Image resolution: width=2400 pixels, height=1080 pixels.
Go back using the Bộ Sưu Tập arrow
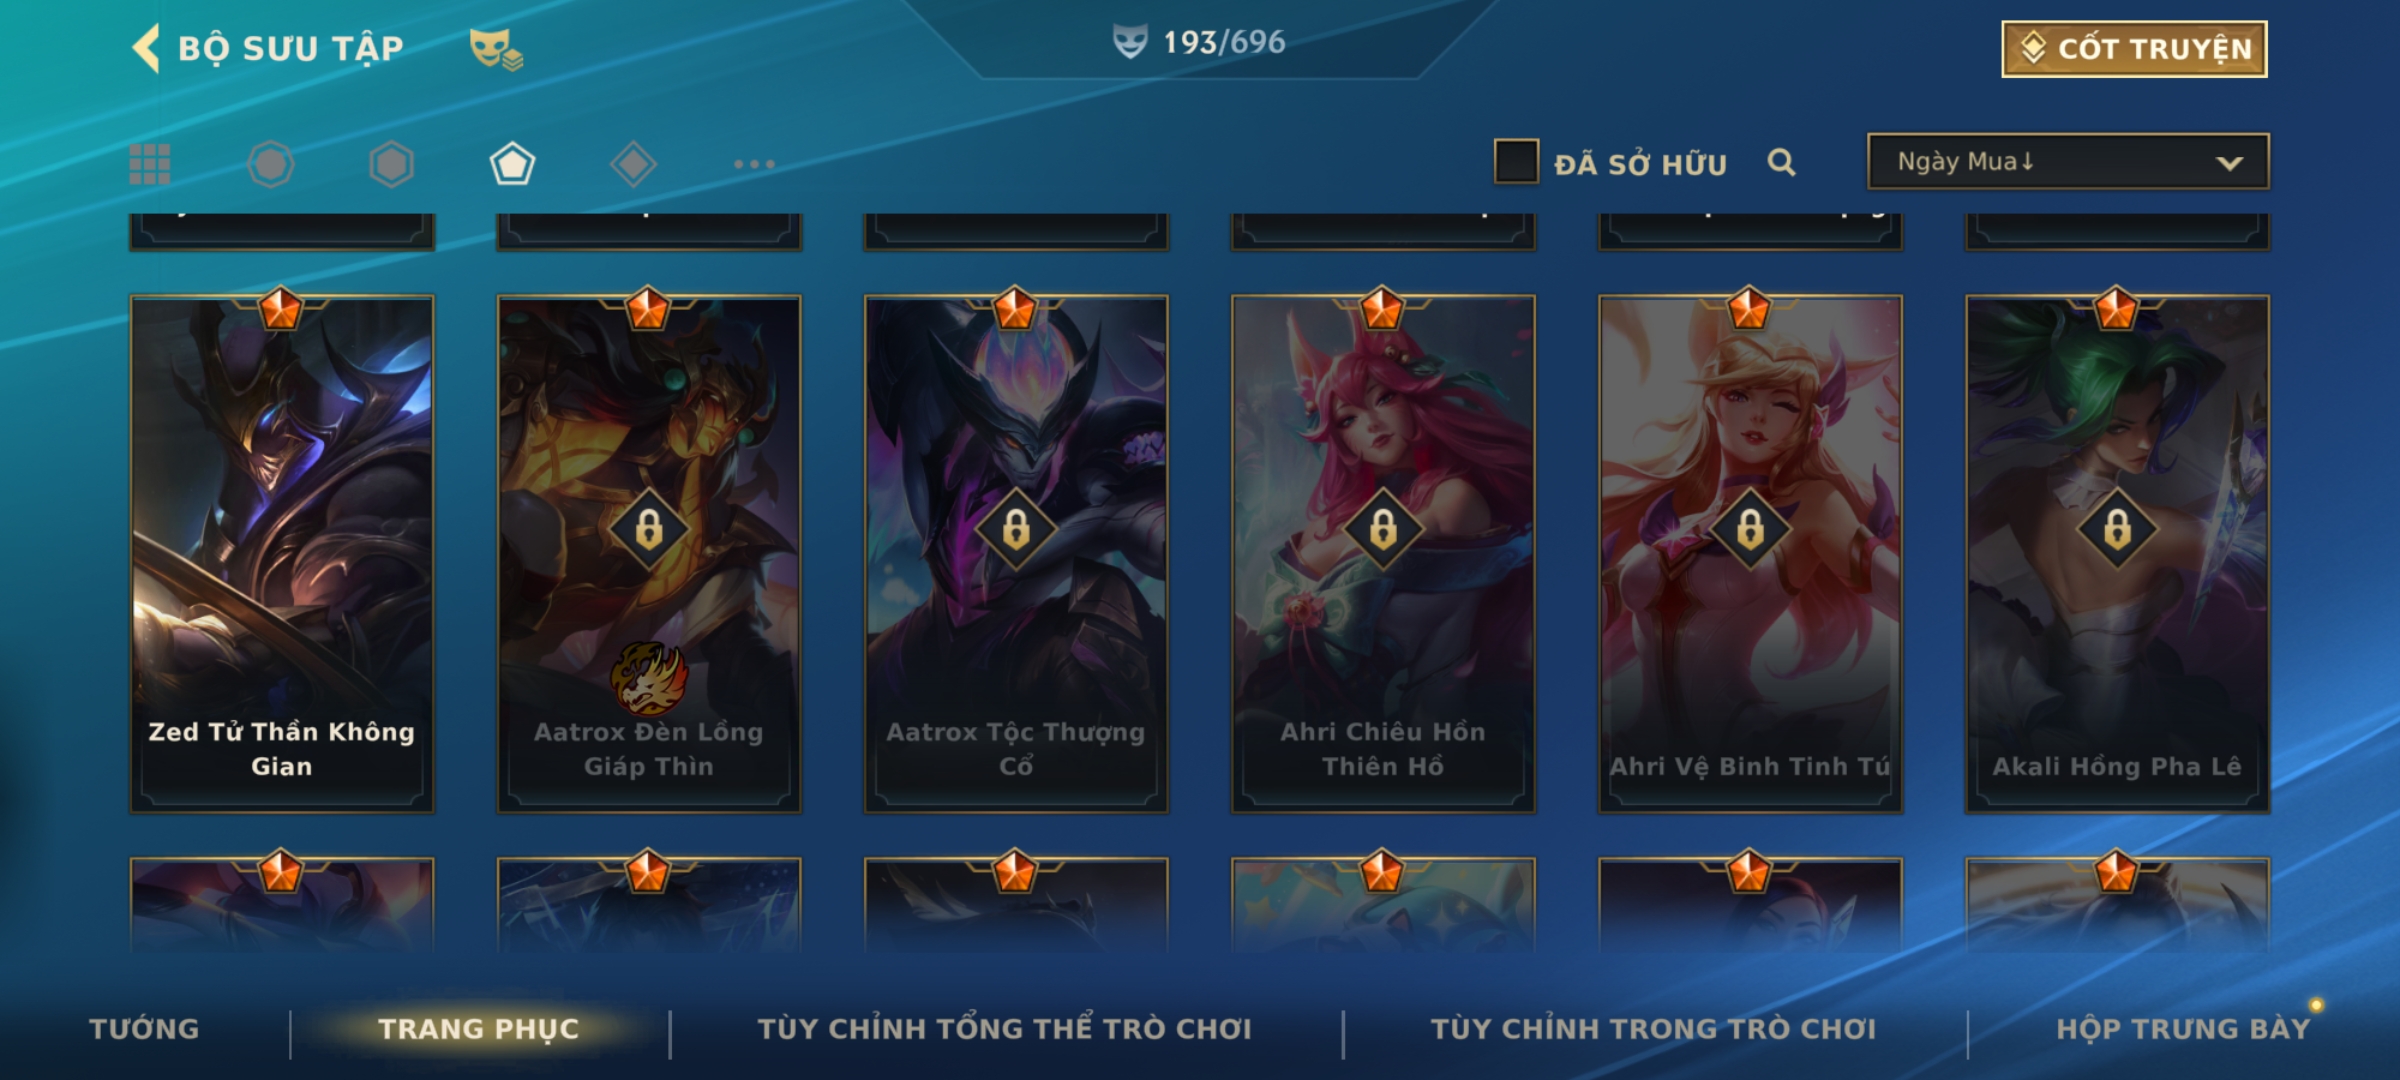tap(146, 48)
